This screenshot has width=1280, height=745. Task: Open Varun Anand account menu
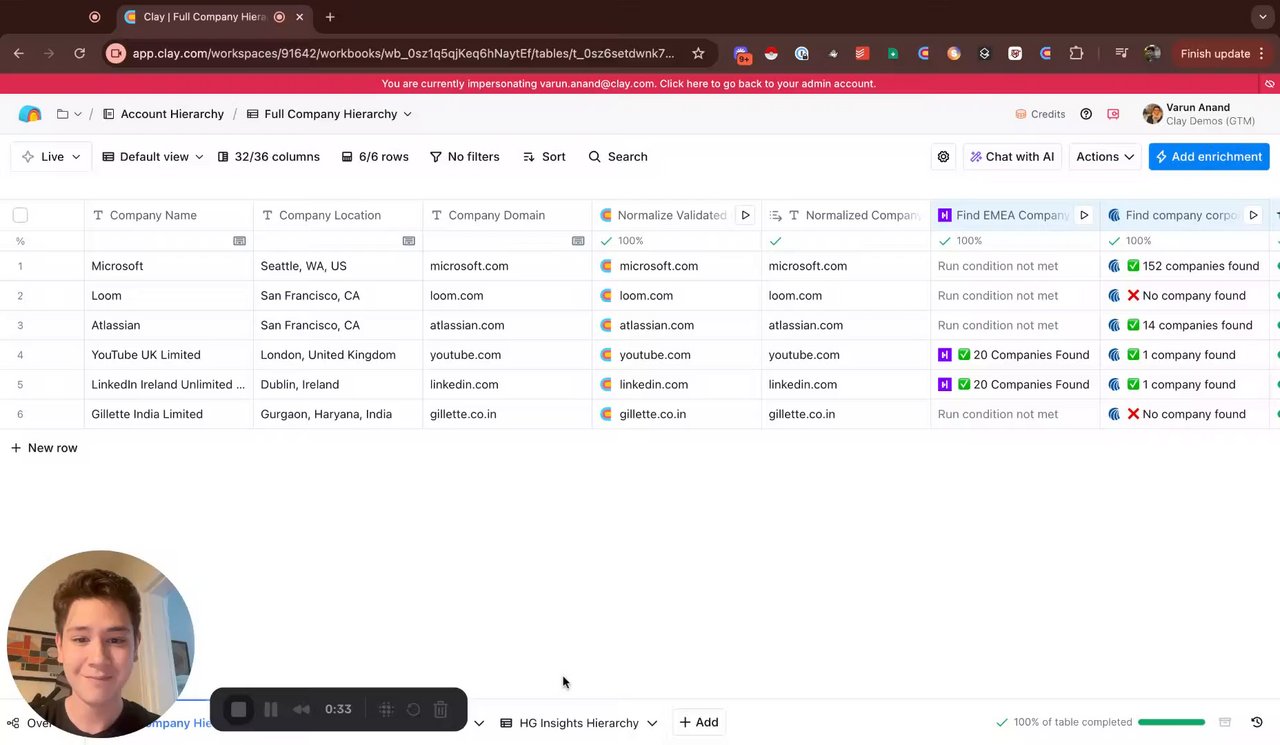[x=1200, y=114]
